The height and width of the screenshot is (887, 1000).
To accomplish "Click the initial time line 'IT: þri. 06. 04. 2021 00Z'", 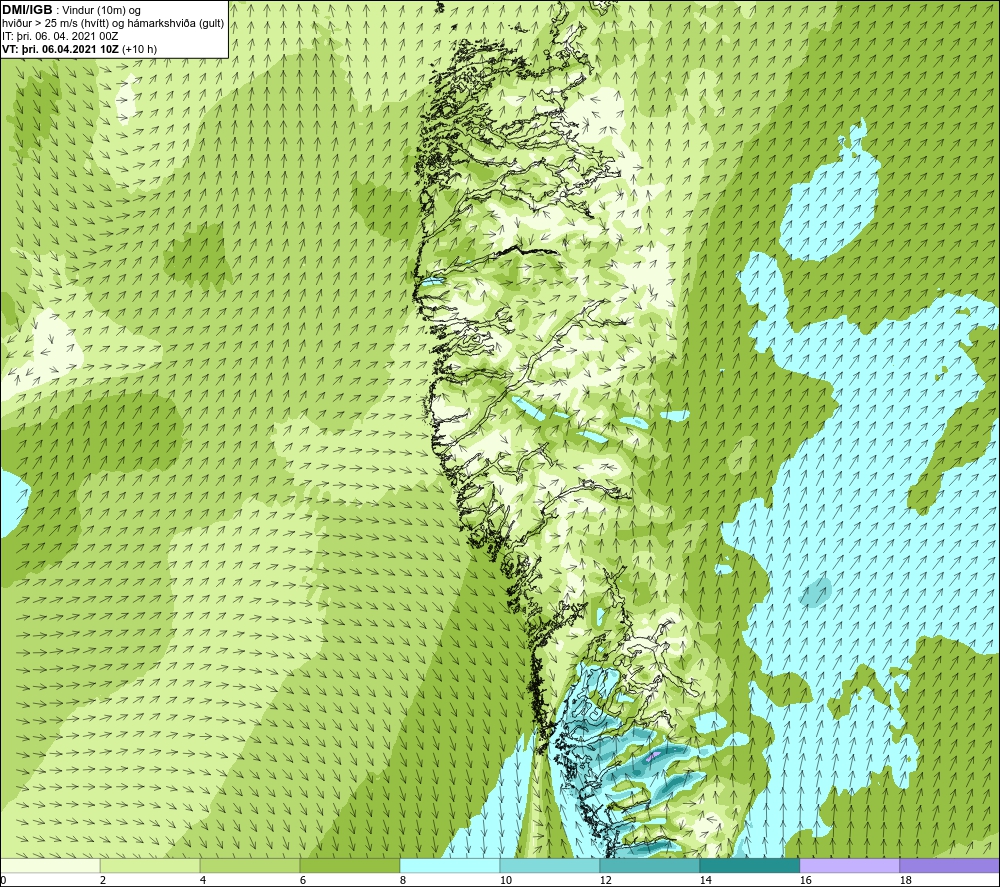I will tap(60, 36).
